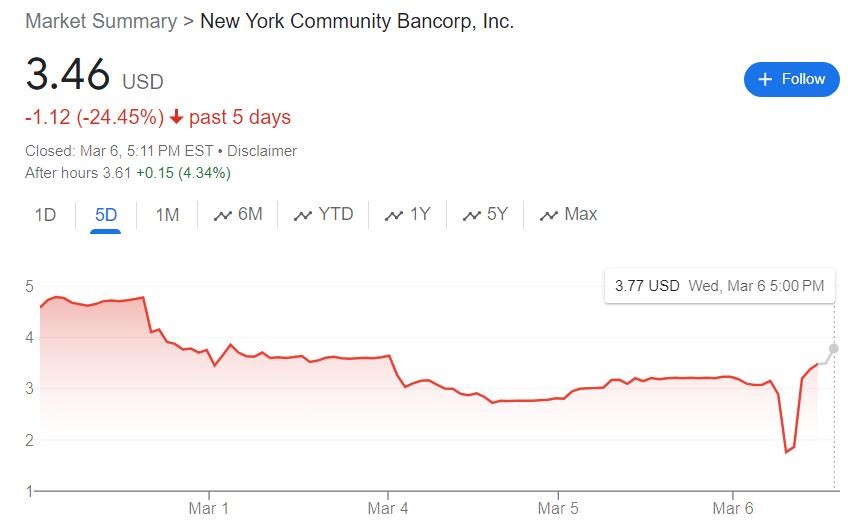This screenshot has width=852, height=532.
Task: Click the Follow button
Action: [x=791, y=79]
